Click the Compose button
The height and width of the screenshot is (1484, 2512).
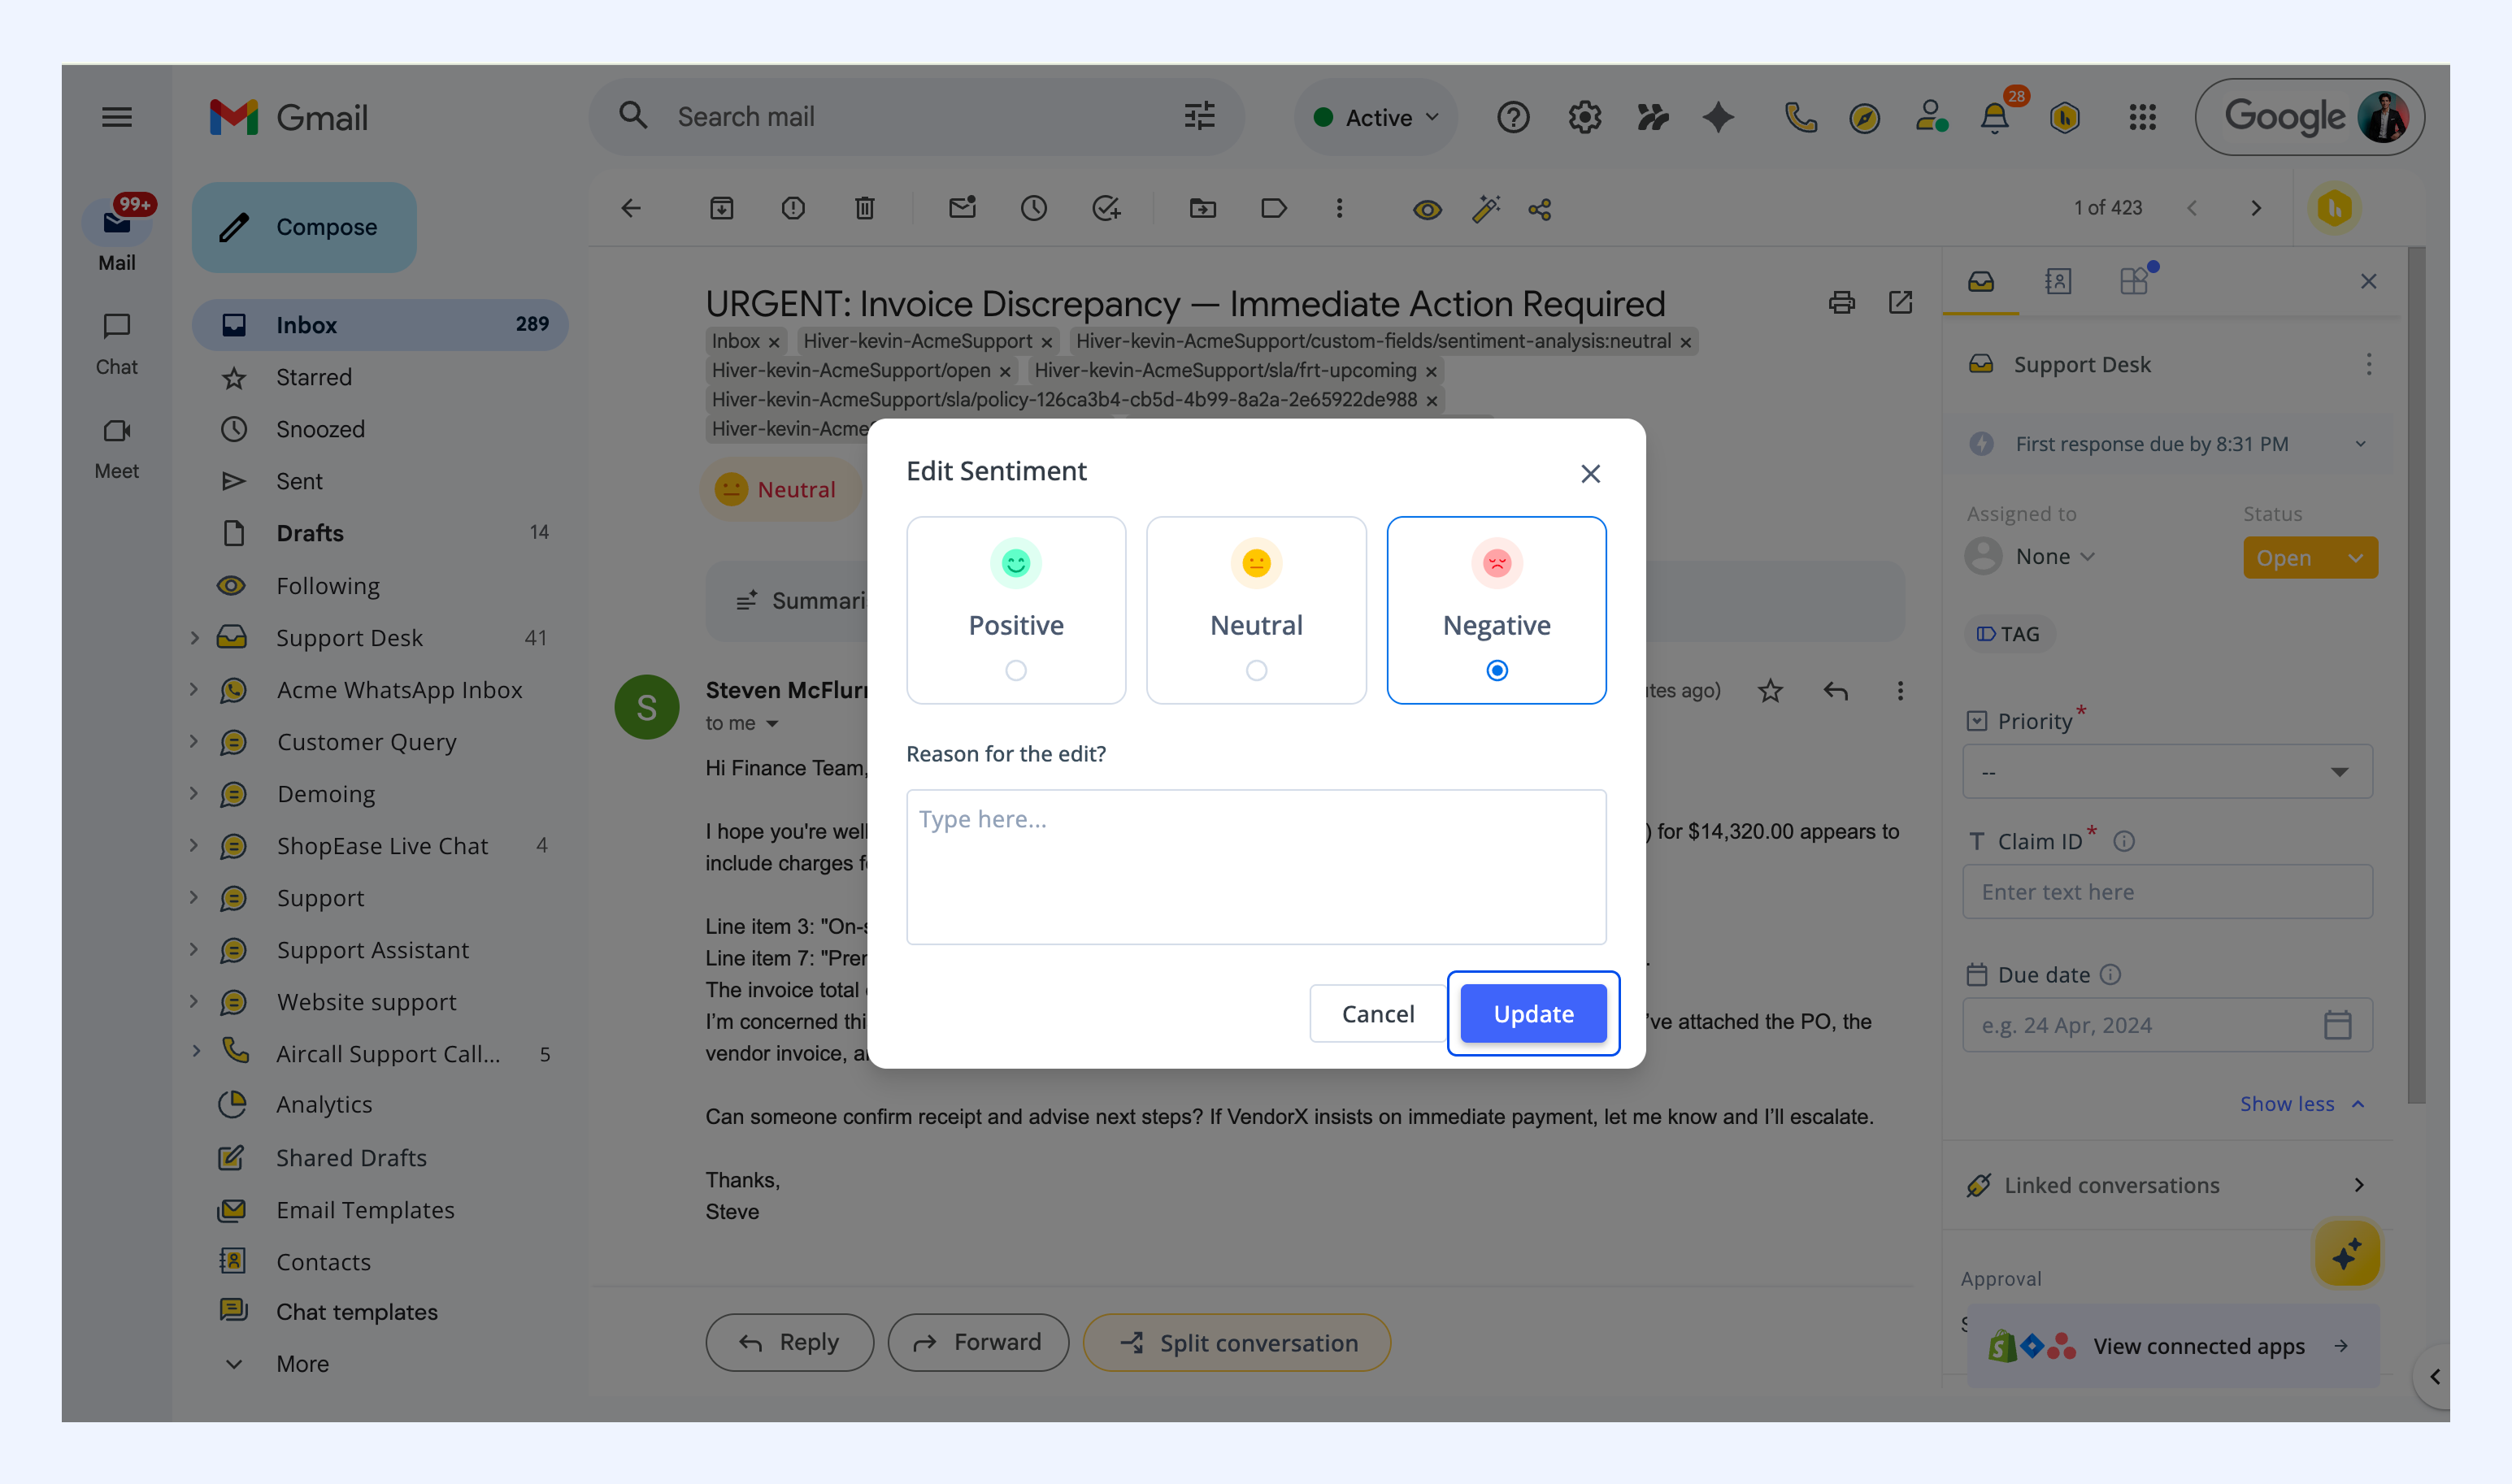[x=304, y=227]
